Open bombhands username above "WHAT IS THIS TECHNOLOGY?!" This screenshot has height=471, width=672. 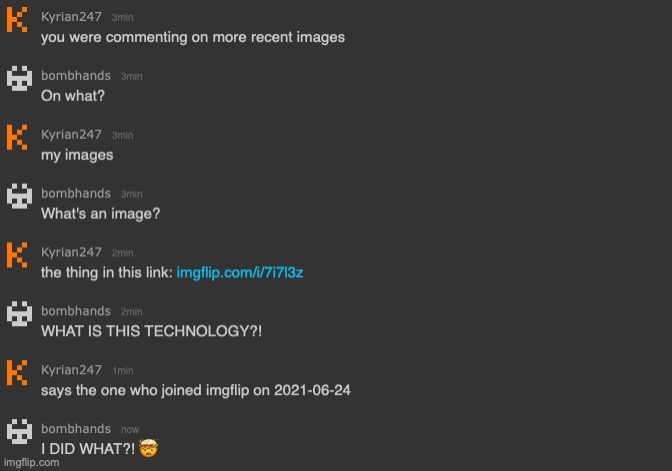(76, 311)
